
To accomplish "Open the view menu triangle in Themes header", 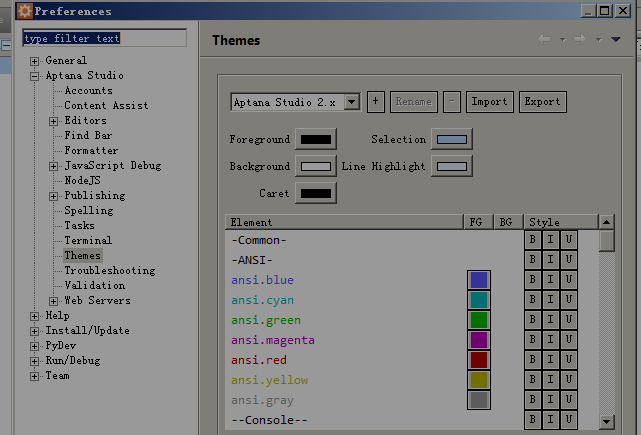I will coord(616,39).
